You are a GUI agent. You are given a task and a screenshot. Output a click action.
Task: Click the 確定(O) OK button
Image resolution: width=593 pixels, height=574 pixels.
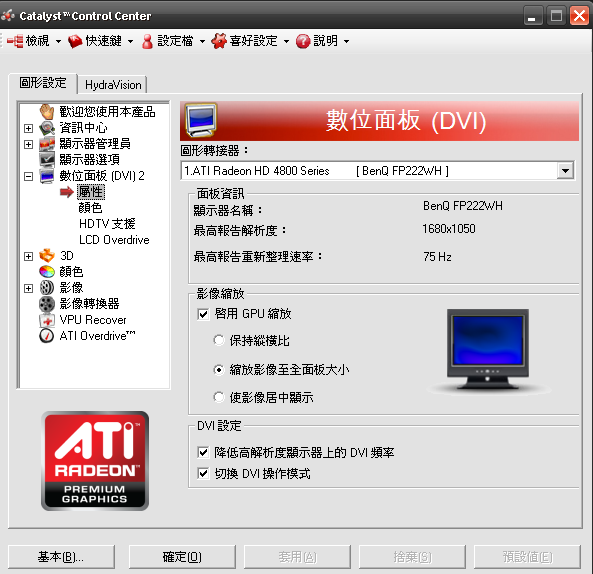click(182, 557)
